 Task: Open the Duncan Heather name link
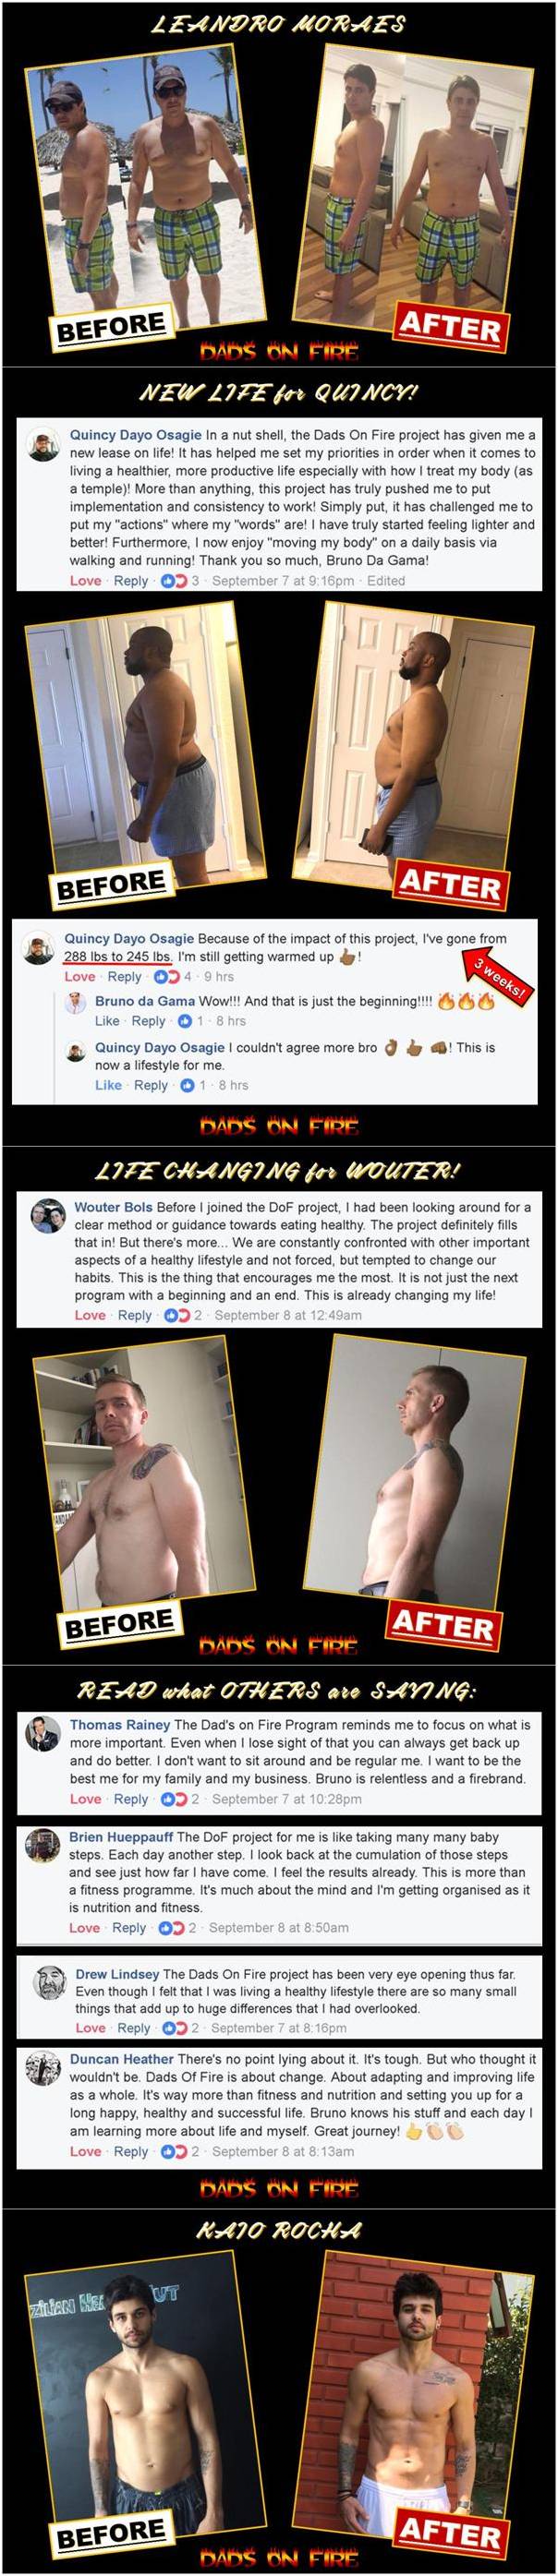pyautogui.click(x=121, y=2059)
